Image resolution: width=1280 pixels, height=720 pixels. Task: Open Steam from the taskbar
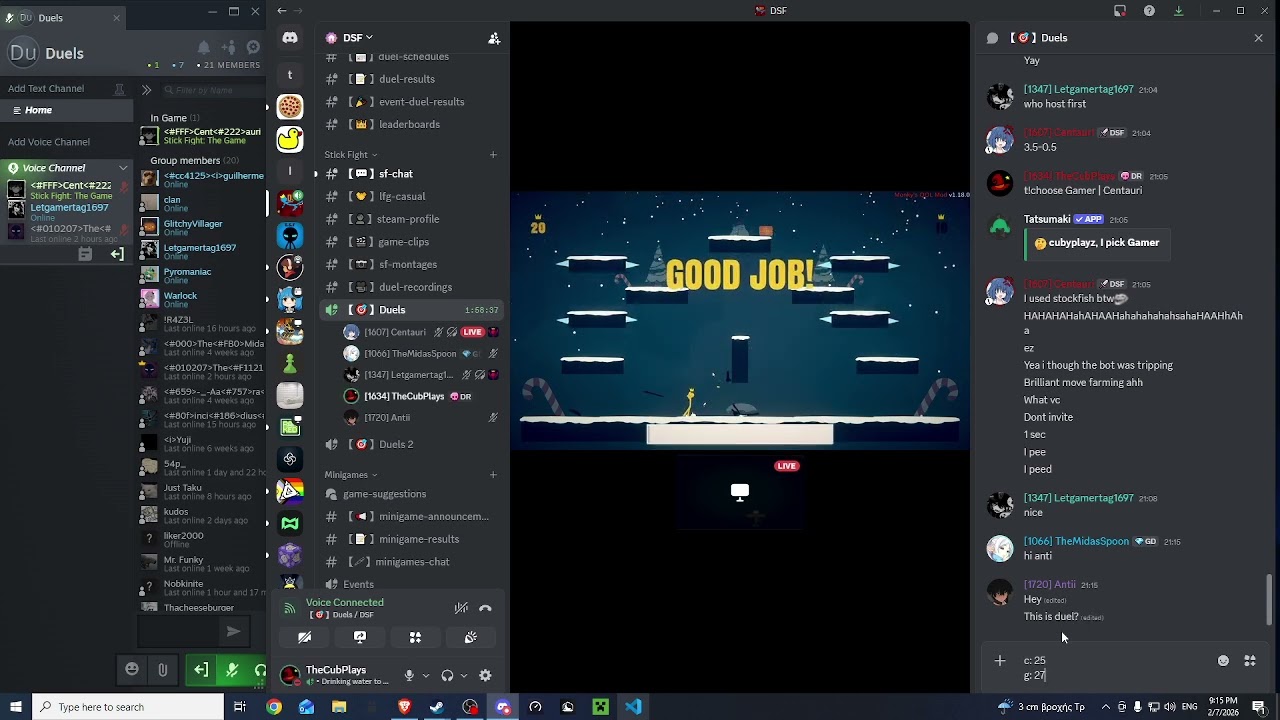pos(437,707)
